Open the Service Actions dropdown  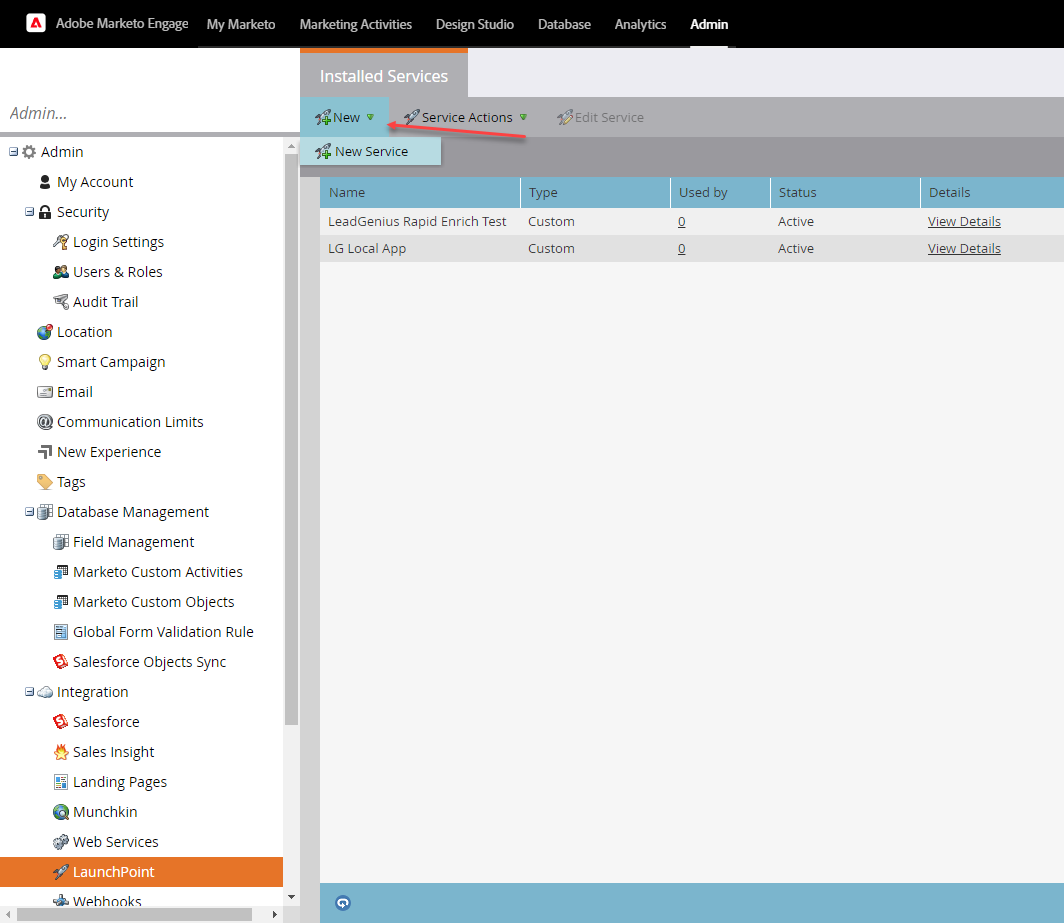coord(466,117)
